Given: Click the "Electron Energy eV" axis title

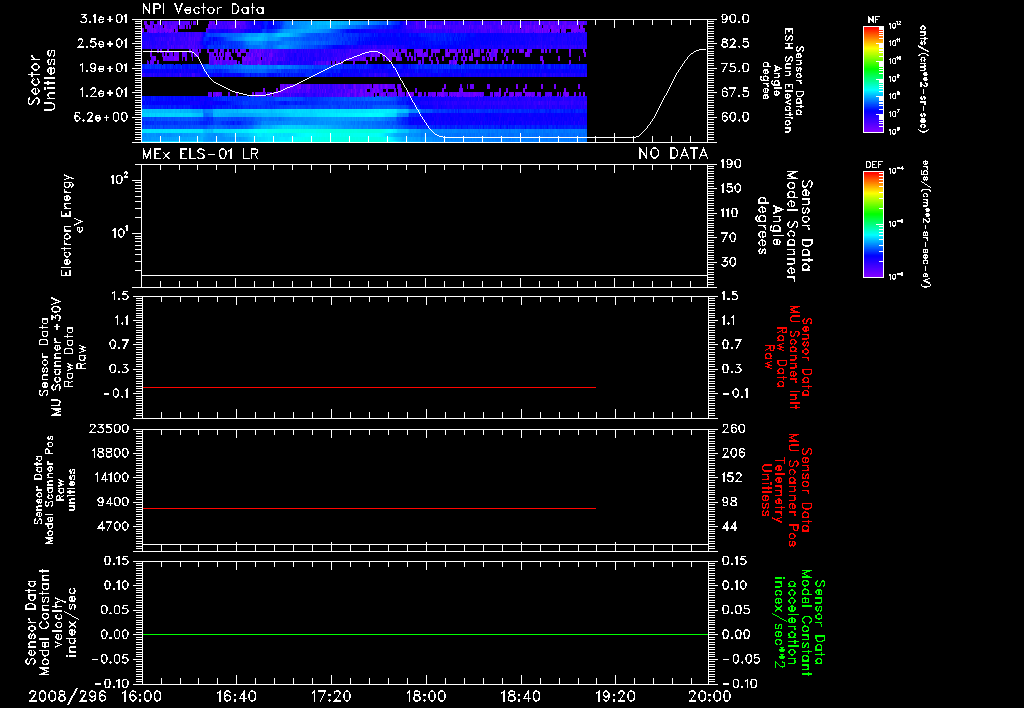Looking at the screenshot, I should point(72,225).
